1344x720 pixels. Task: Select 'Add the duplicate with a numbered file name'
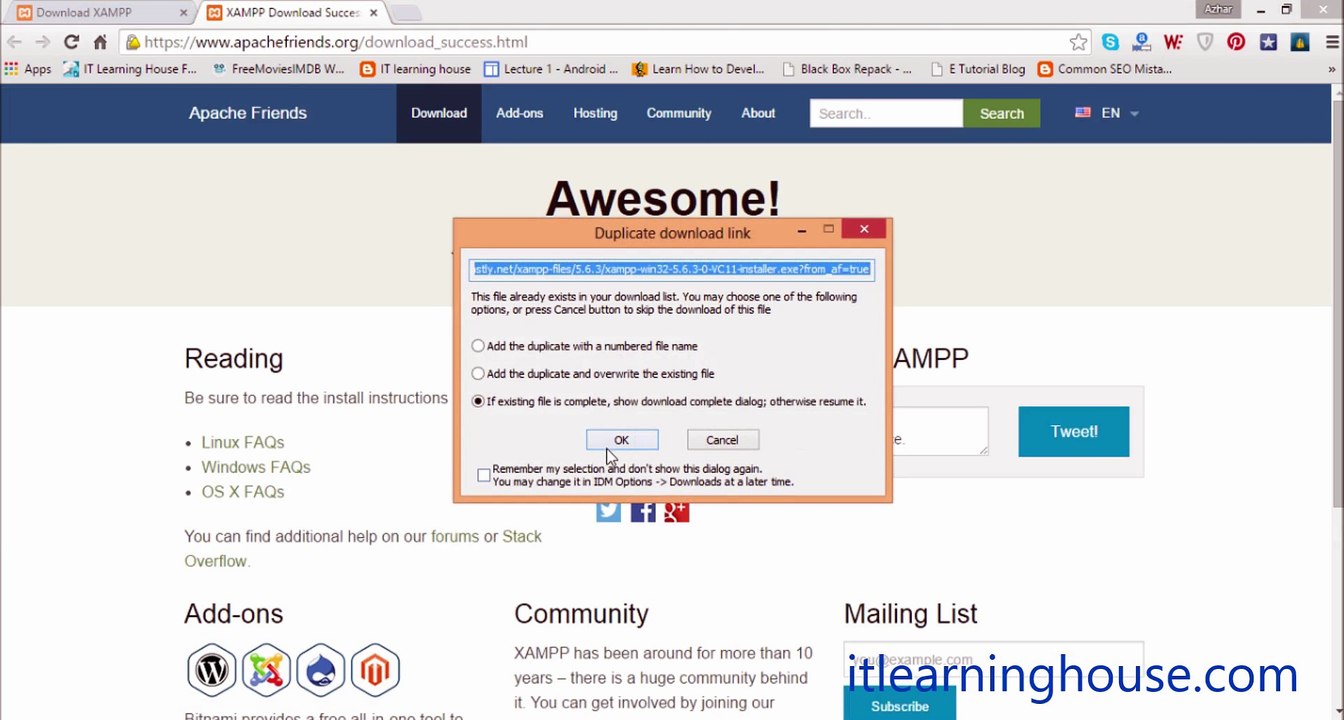478,346
